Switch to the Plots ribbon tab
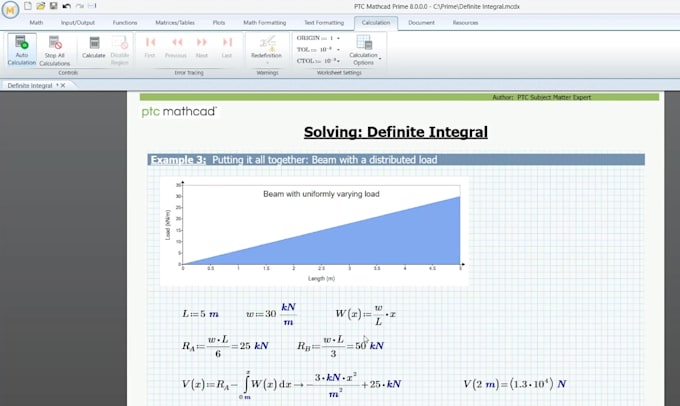Image resolution: width=680 pixels, height=406 pixels. [219, 23]
